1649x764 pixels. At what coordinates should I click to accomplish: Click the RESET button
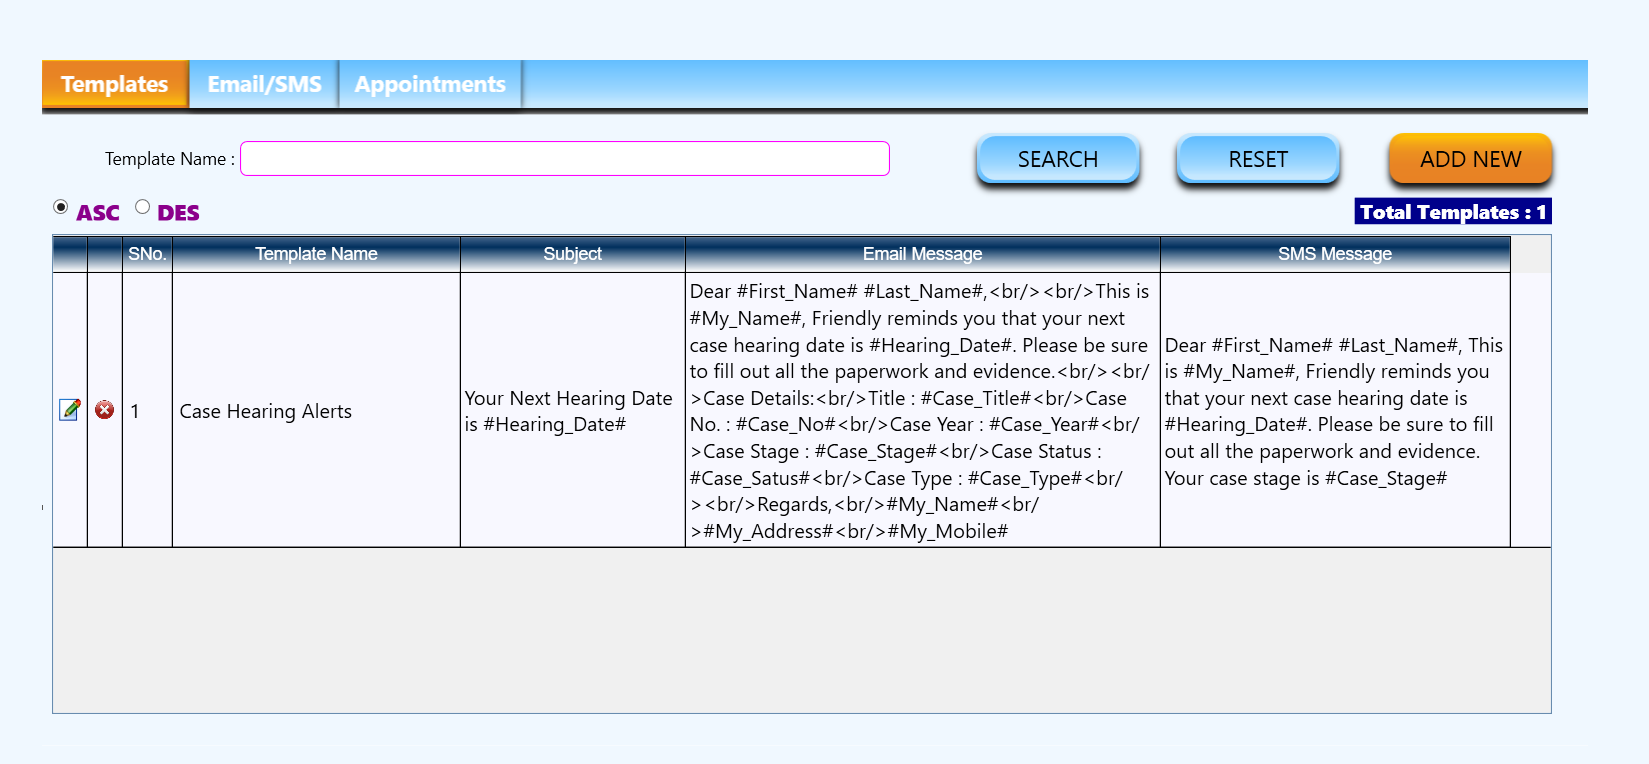tap(1257, 160)
